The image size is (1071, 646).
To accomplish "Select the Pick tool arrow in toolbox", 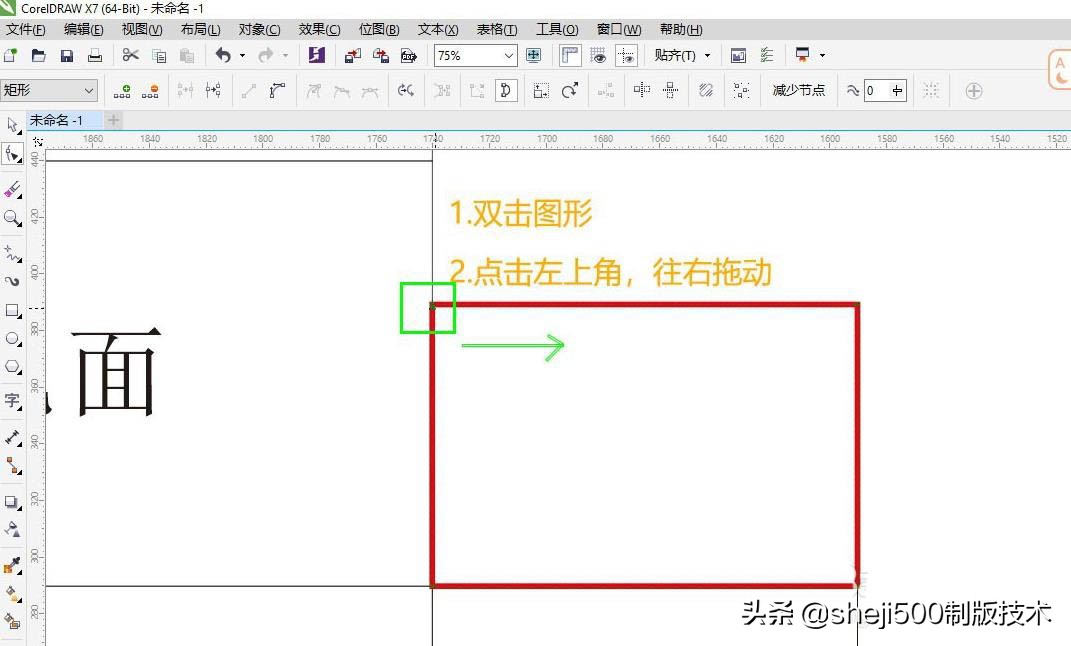I will coord(12,125).
